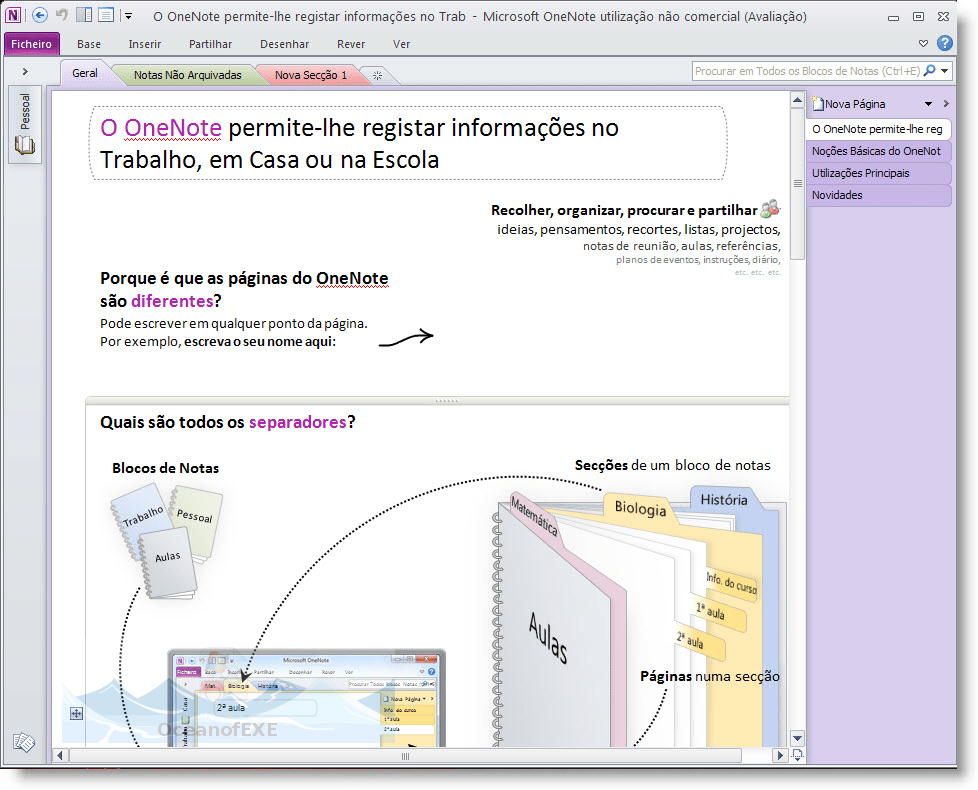Open the search scope dropdown arrow
The height and width of the screenshot is (790, 978).
click(x=945, y=71)
